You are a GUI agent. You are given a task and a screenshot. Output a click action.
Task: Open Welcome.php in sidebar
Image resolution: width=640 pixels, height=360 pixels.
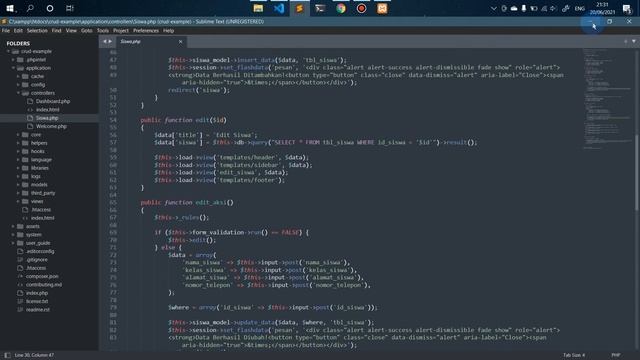51,127
